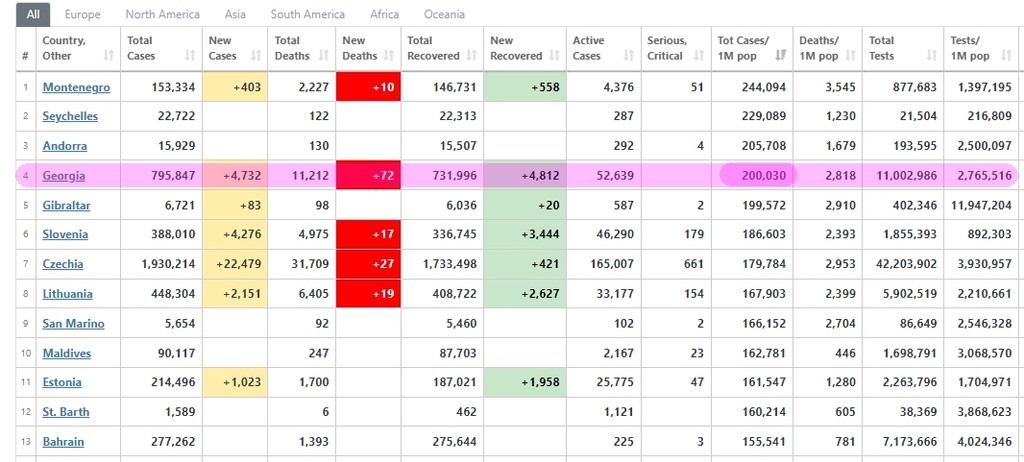Image resolution: width=1024 pixels, height=462 pixels.
Task: Click the Country, Other column header
Action: click(64, 48)
